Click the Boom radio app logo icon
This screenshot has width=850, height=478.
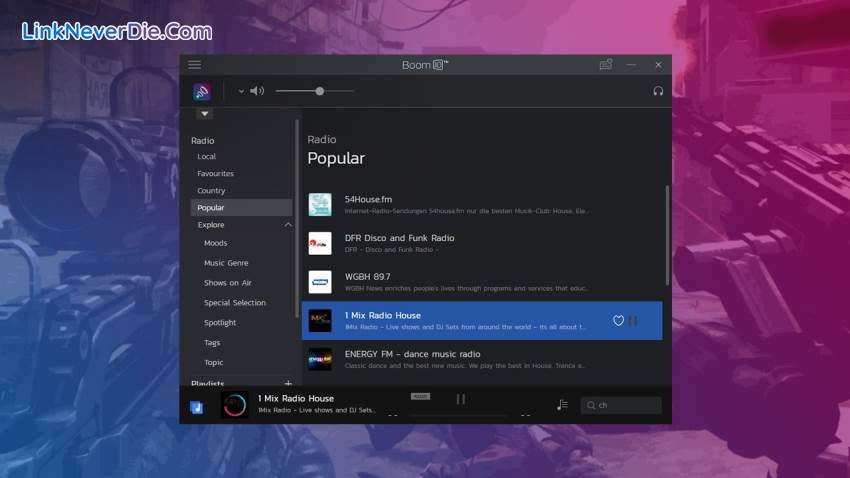tap(202, 91)
